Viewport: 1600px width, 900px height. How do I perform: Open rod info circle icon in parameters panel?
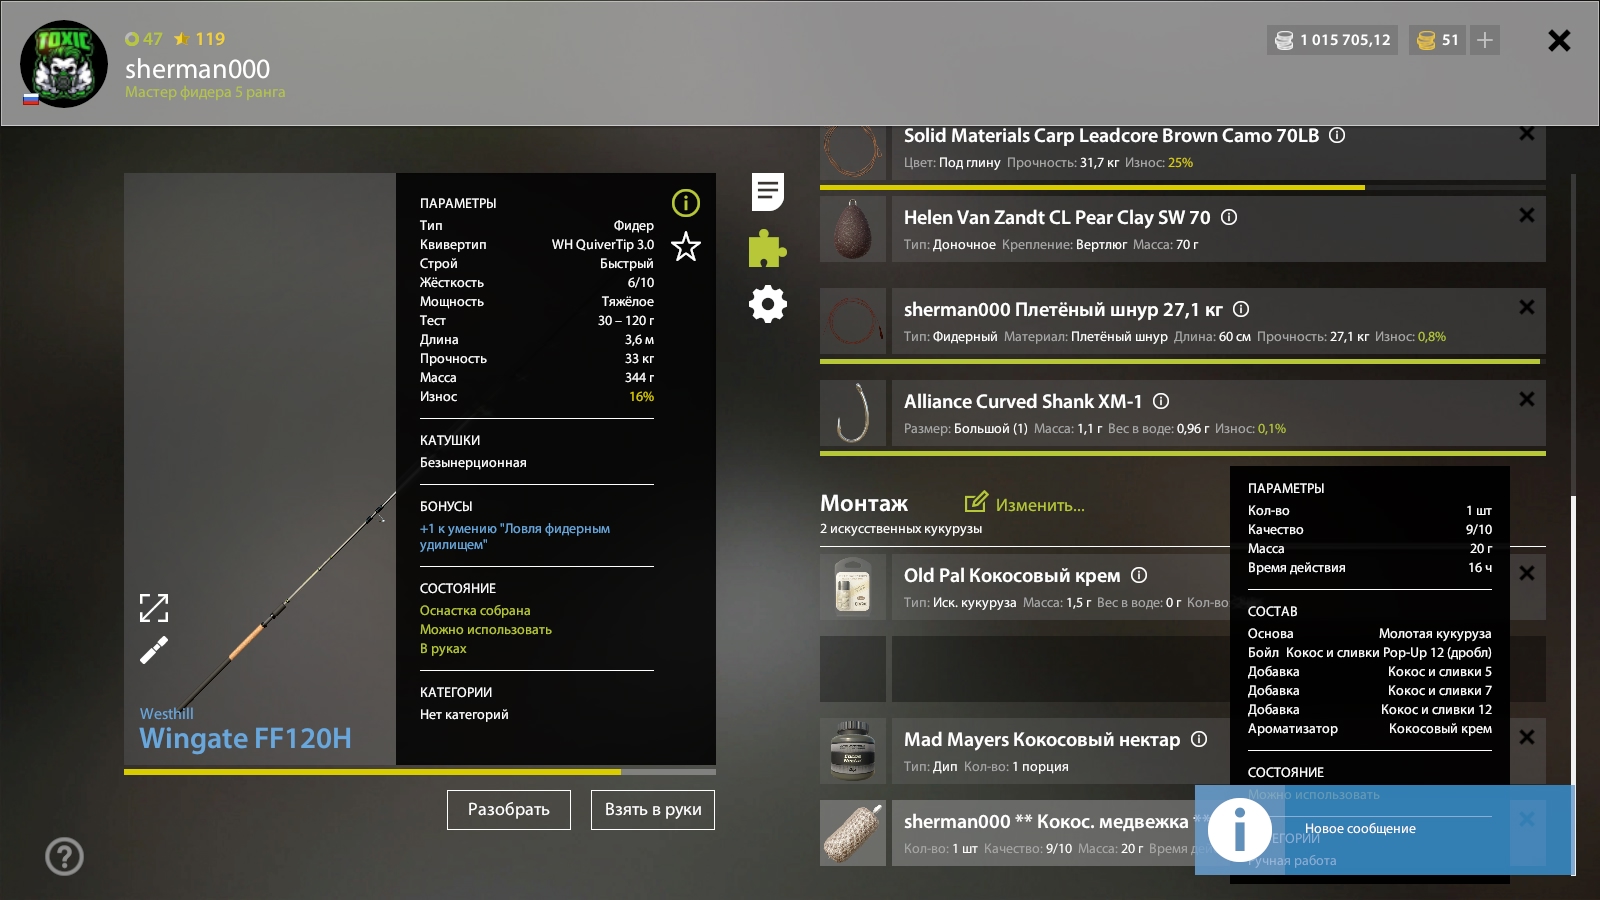tap(686, 203)
